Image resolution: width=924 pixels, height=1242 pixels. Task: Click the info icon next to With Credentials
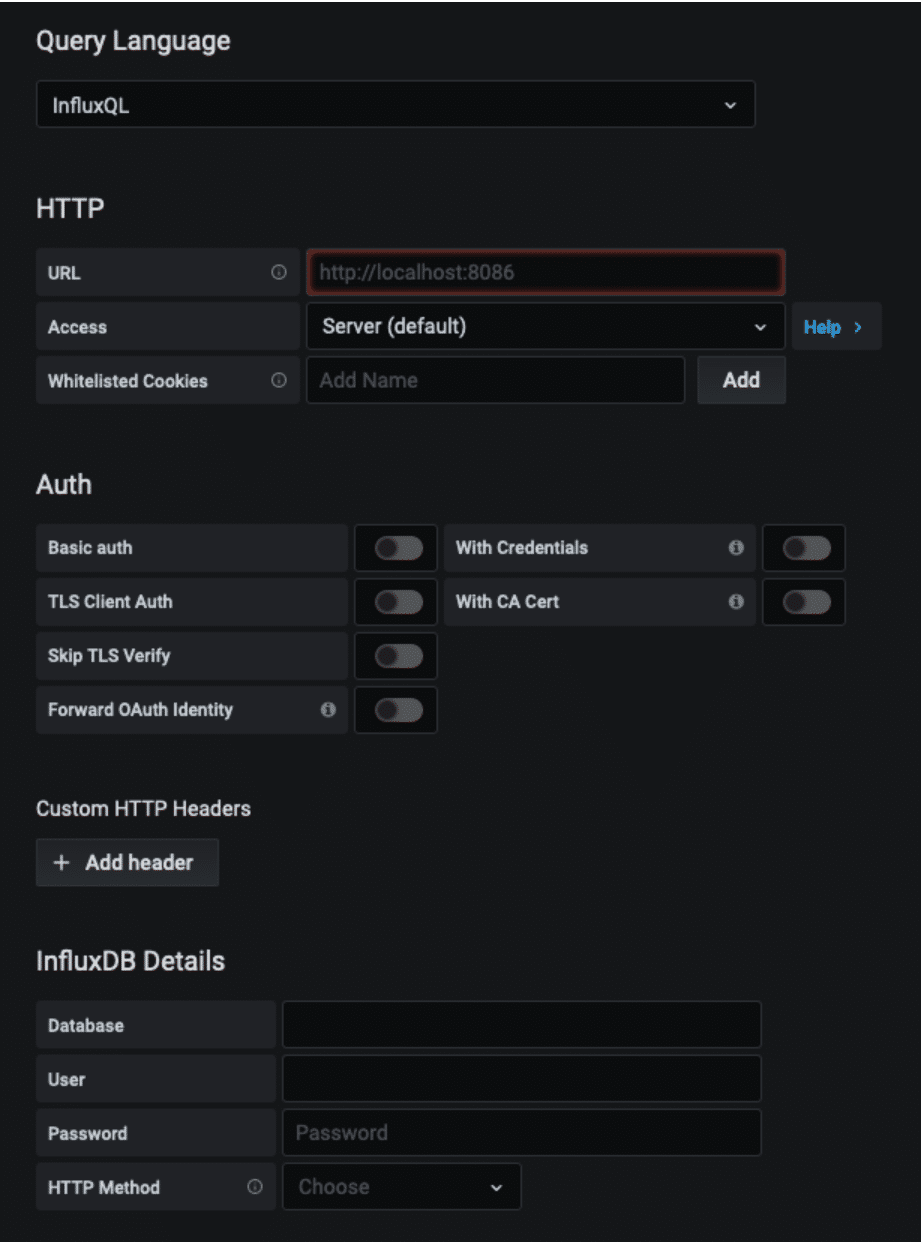click(736, 548)
